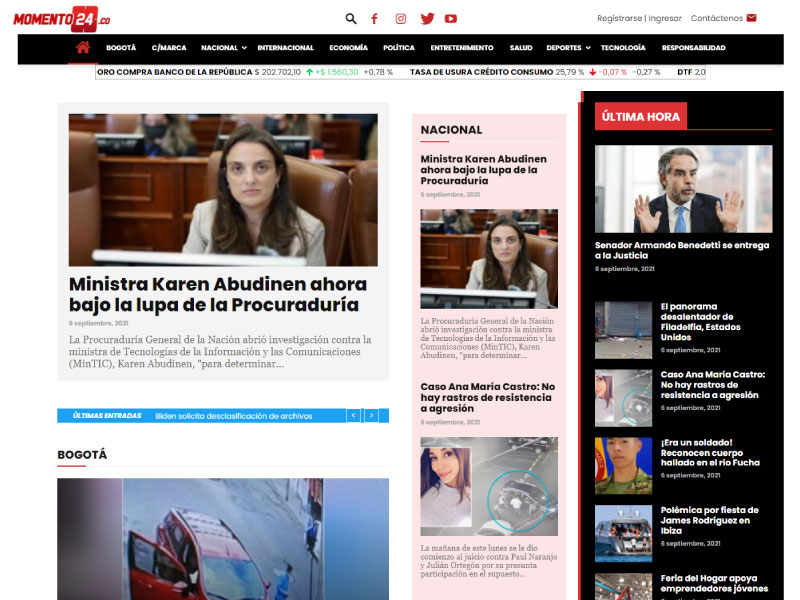Open the search magnifier icon
Image resolution: width=800 pixels, height=600 pixels.
(x=351, y=19)
